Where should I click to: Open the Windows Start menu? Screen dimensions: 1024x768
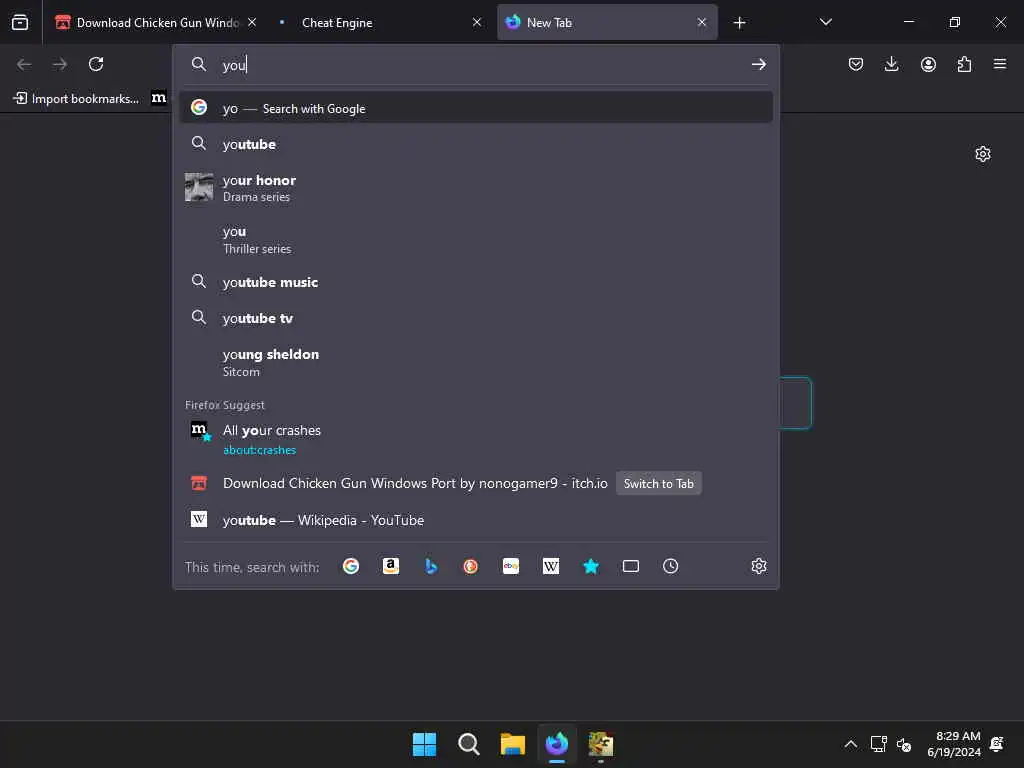[x=424, y=744]
